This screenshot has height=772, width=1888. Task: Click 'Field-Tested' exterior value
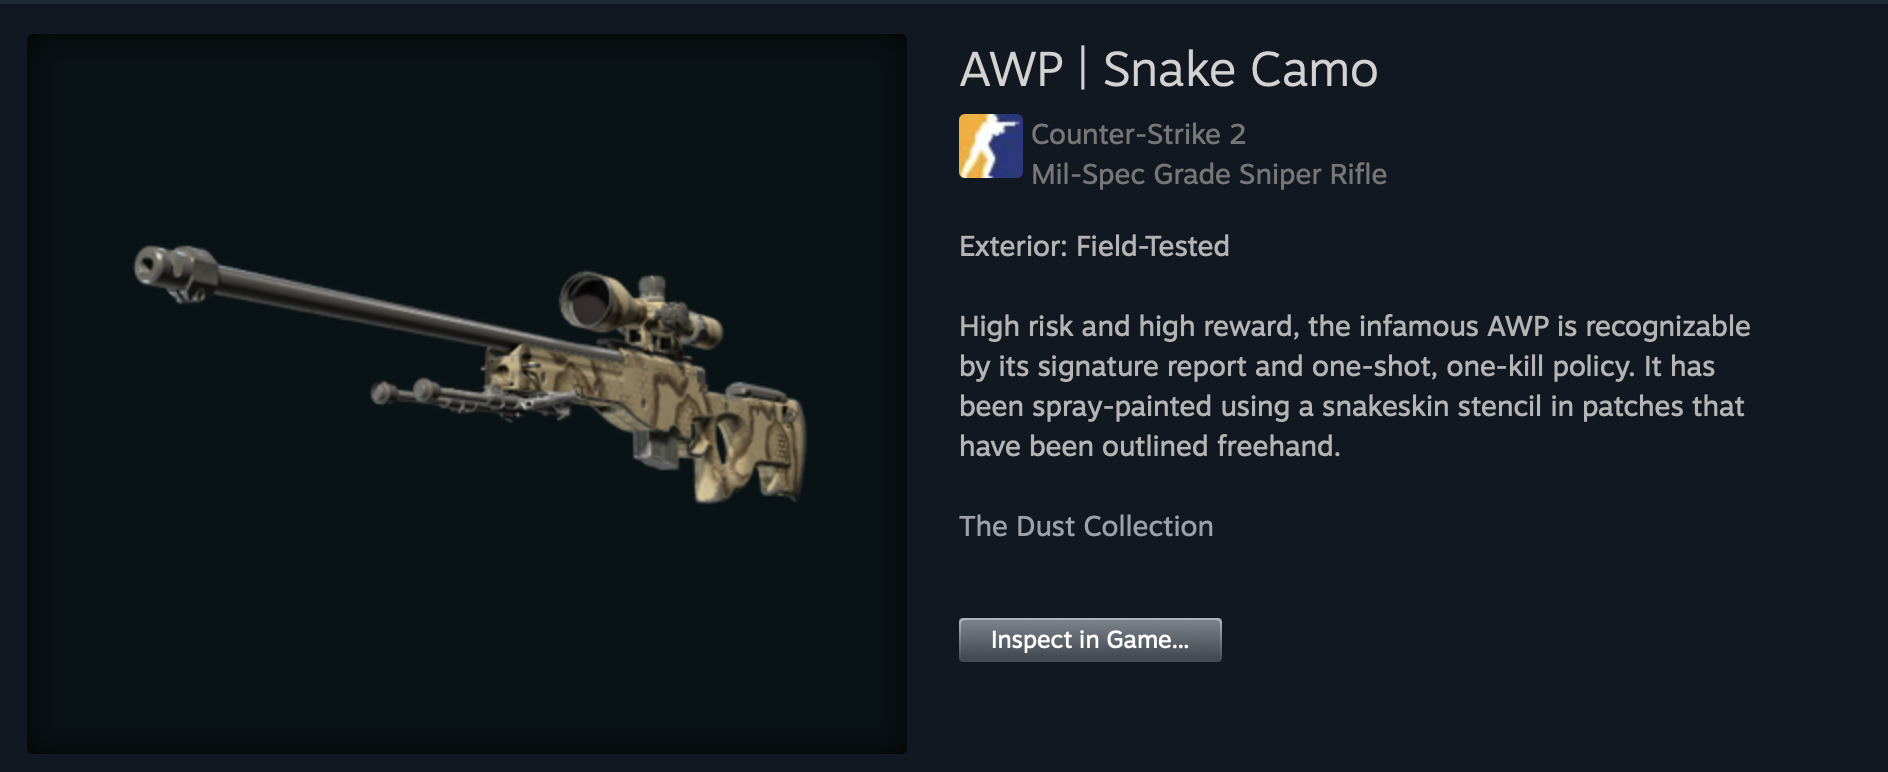(1152, 246)
